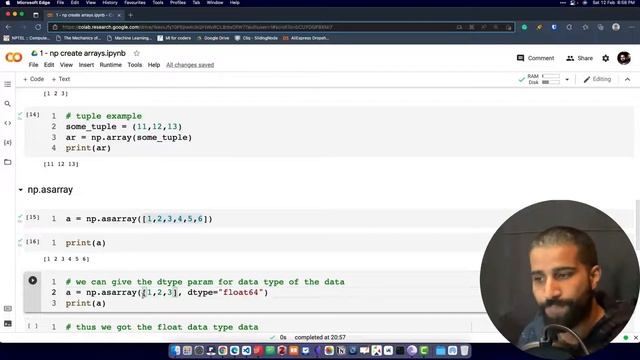Open the RAM Disk runtime dropdown arrow

tap(567, 80)
